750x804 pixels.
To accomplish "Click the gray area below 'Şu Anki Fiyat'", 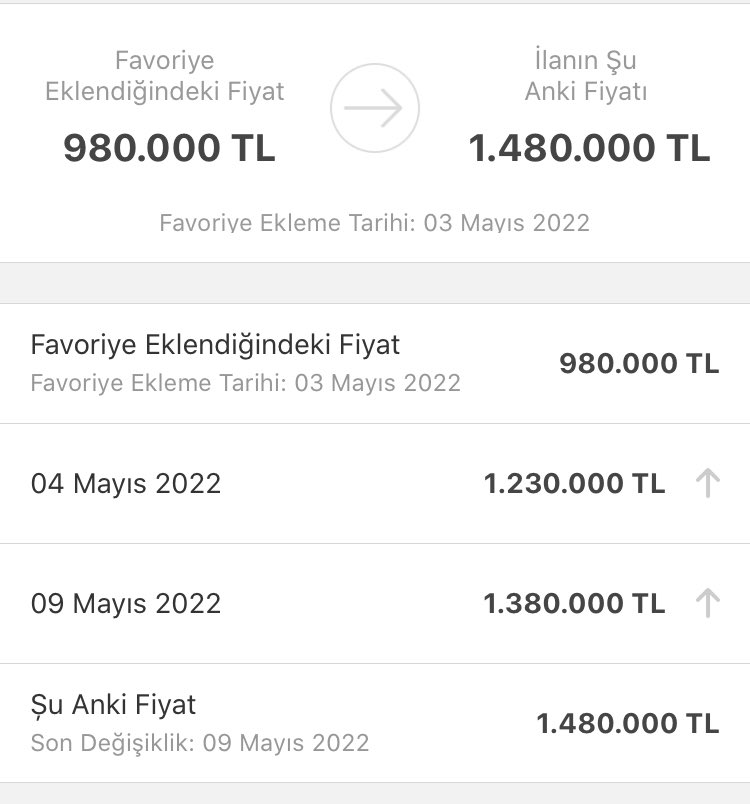I will coord(375,794).
